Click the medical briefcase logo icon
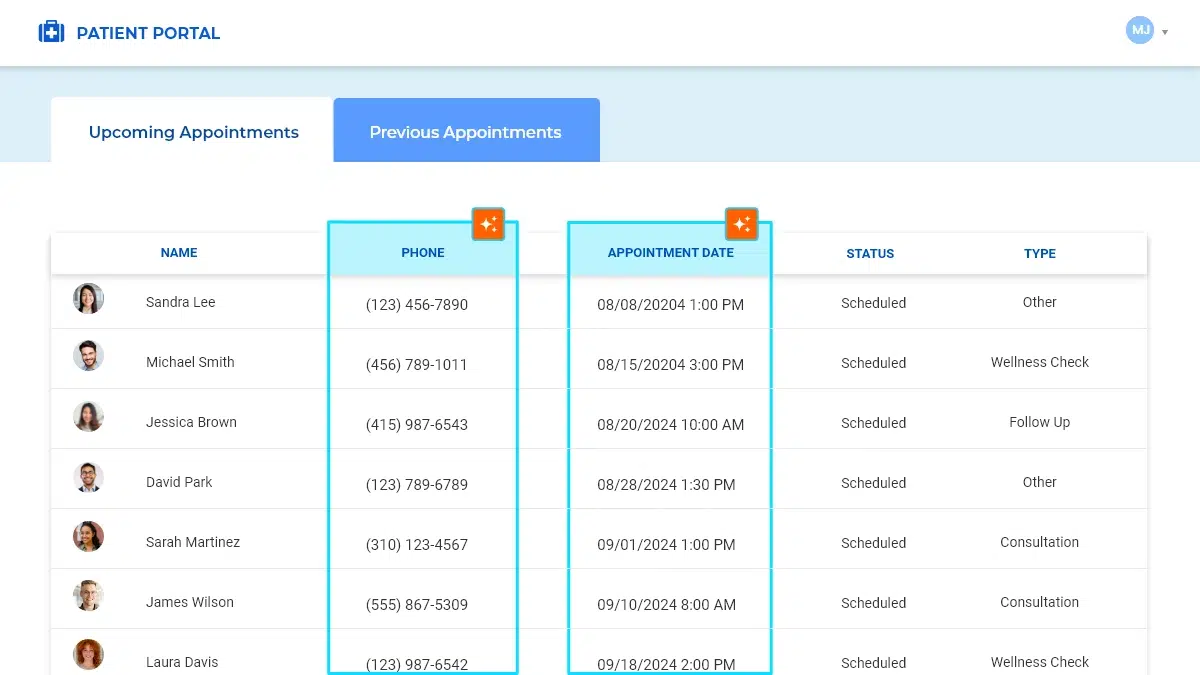Image resolution: width=1200 pixels, height=675 pixels. 51,33
